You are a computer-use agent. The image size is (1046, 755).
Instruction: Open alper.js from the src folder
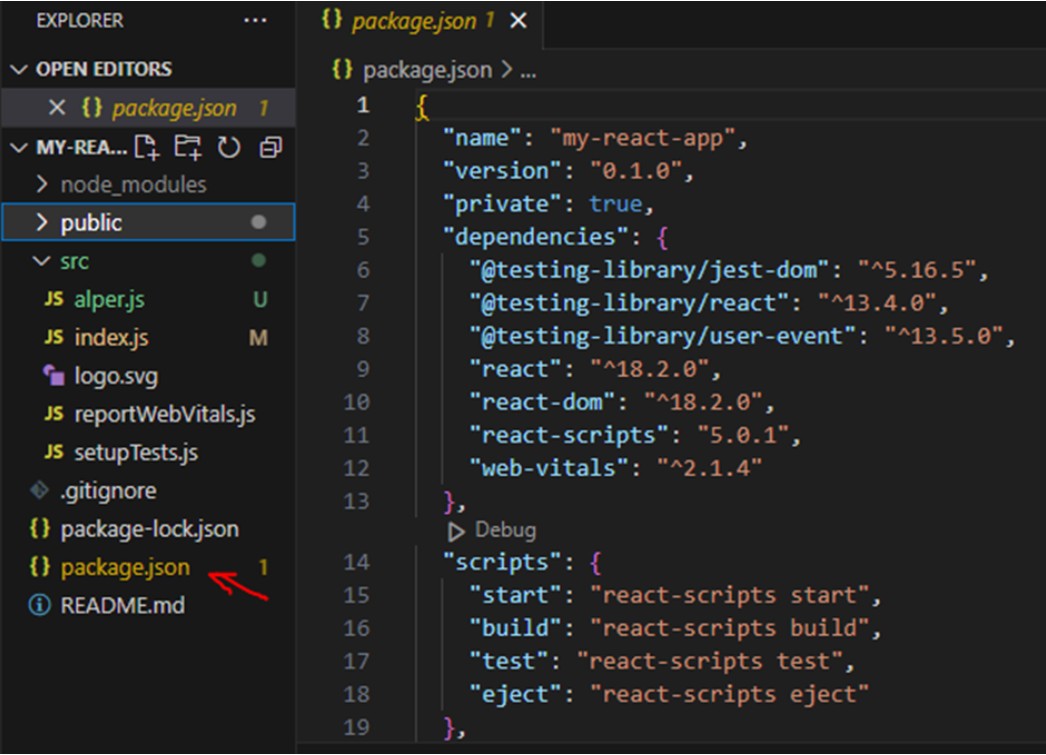[109, 300]
